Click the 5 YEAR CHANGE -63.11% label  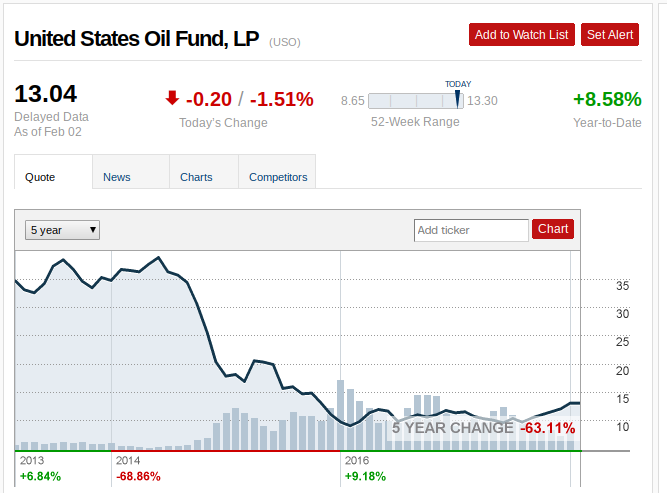[483, 428]
